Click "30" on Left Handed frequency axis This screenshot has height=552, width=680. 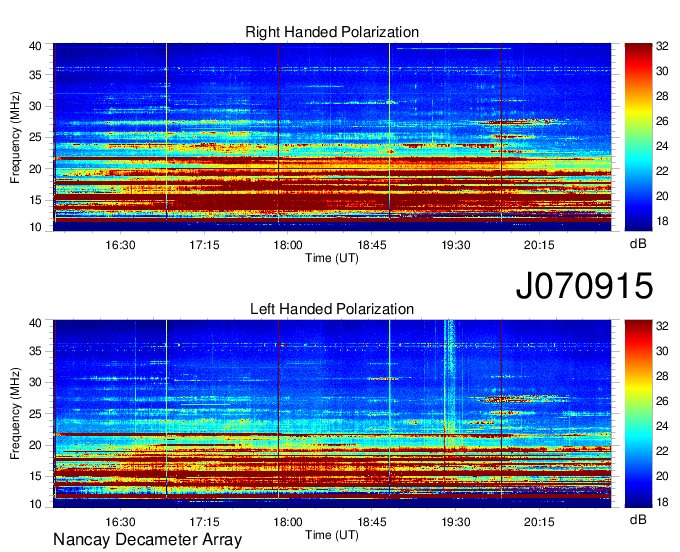click(36, 382)
